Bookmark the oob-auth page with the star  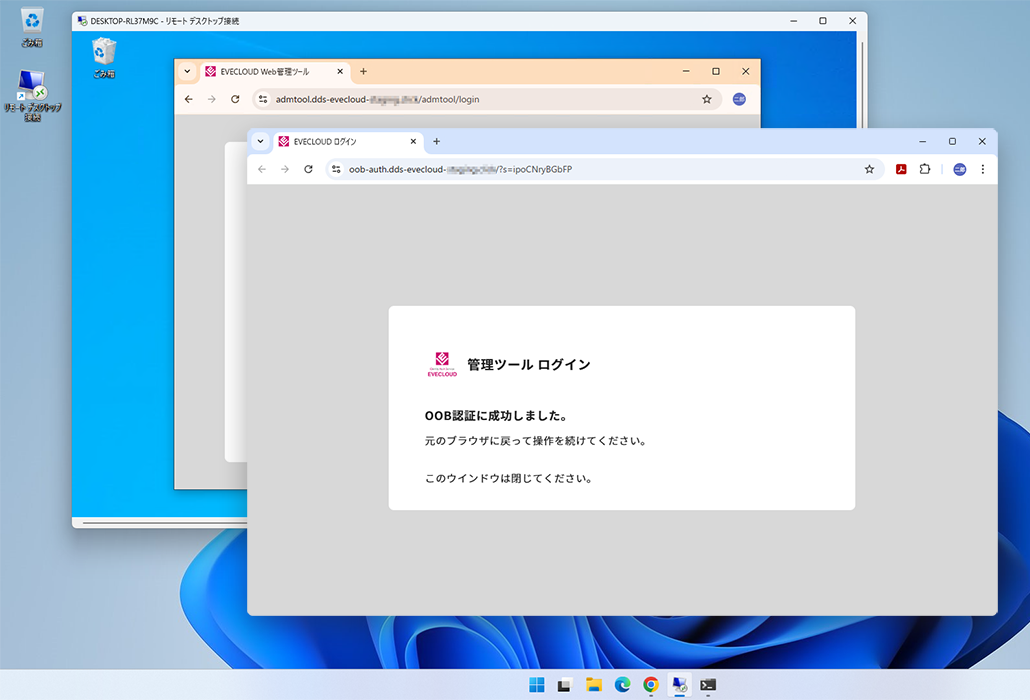tap(869, 170)
